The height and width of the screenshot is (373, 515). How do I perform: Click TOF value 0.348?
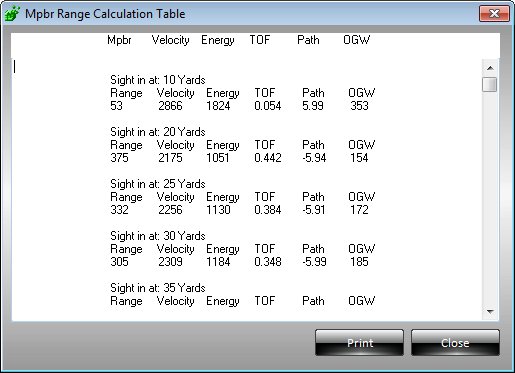268,262
